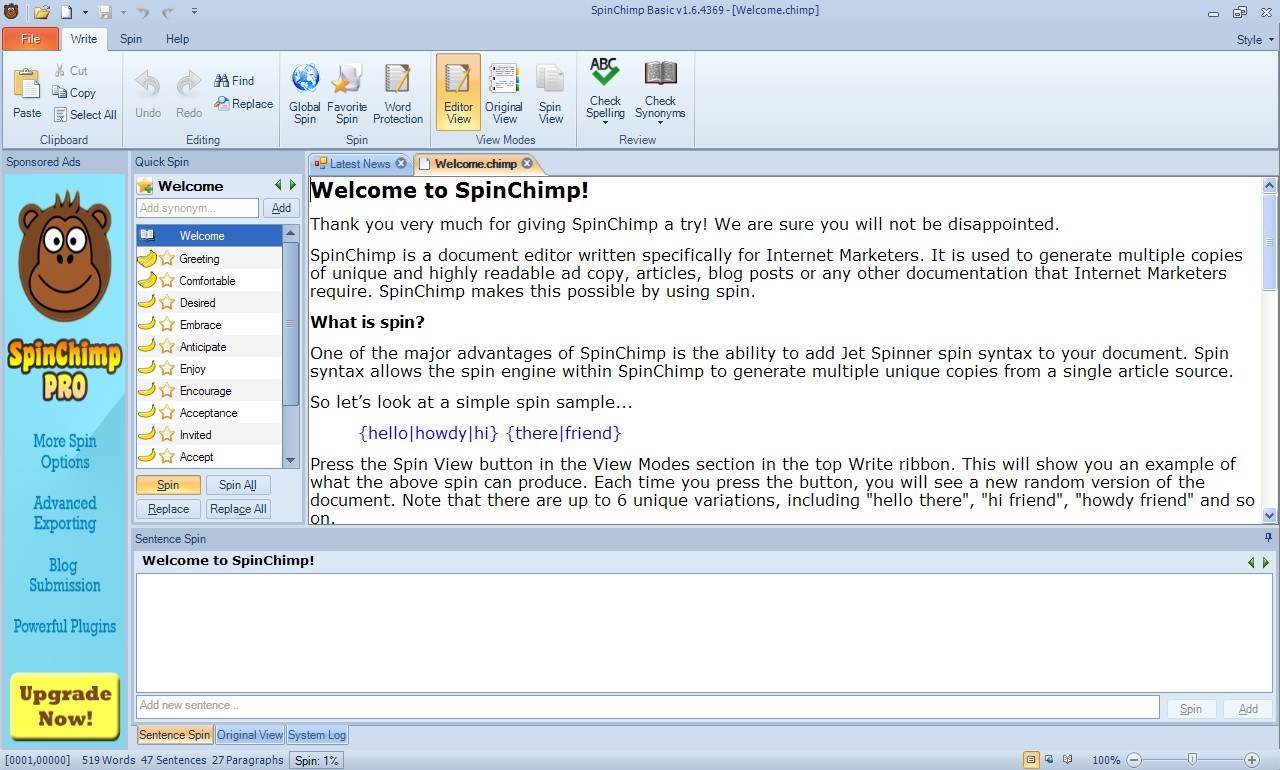Select the Write ribbon tab
Viewport: 1280px width, 770px height.
84,39
